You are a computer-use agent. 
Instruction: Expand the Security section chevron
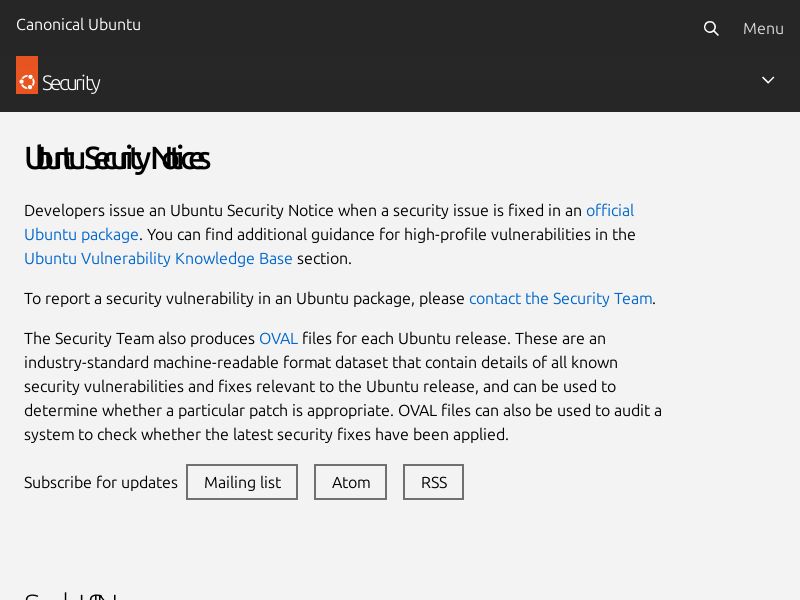click(768, 80)
